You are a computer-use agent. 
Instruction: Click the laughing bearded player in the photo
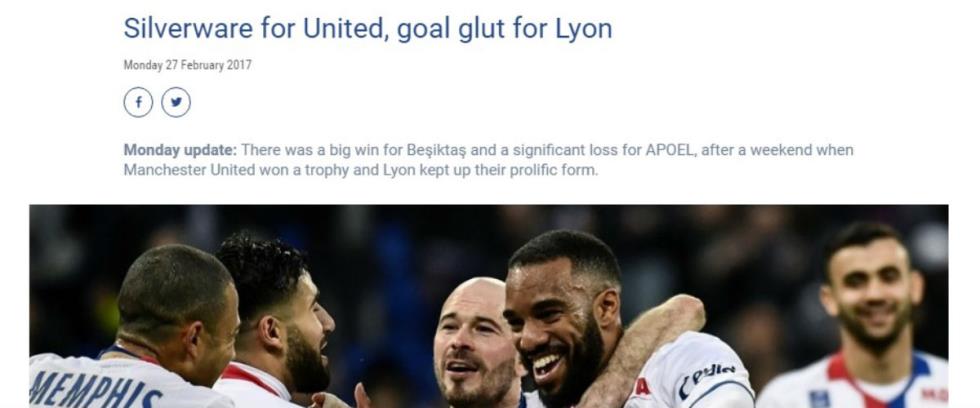coord(558,319)
